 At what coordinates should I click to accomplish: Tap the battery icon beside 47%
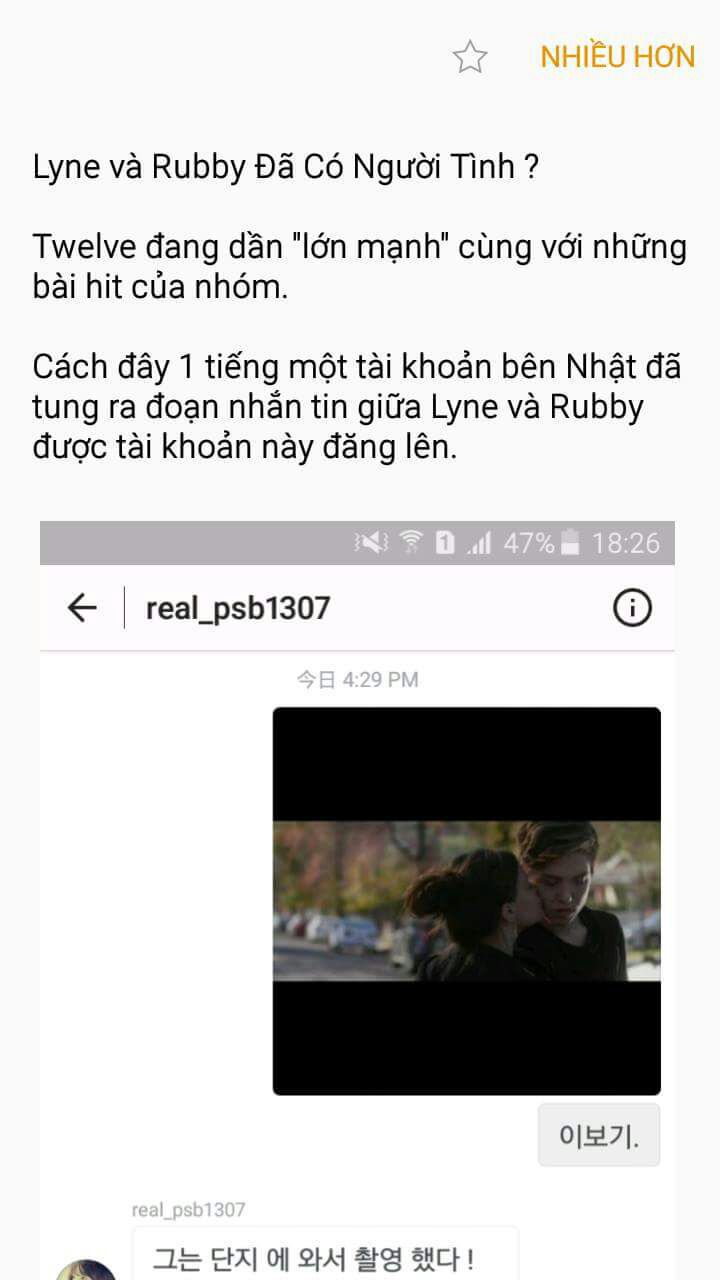570,543
